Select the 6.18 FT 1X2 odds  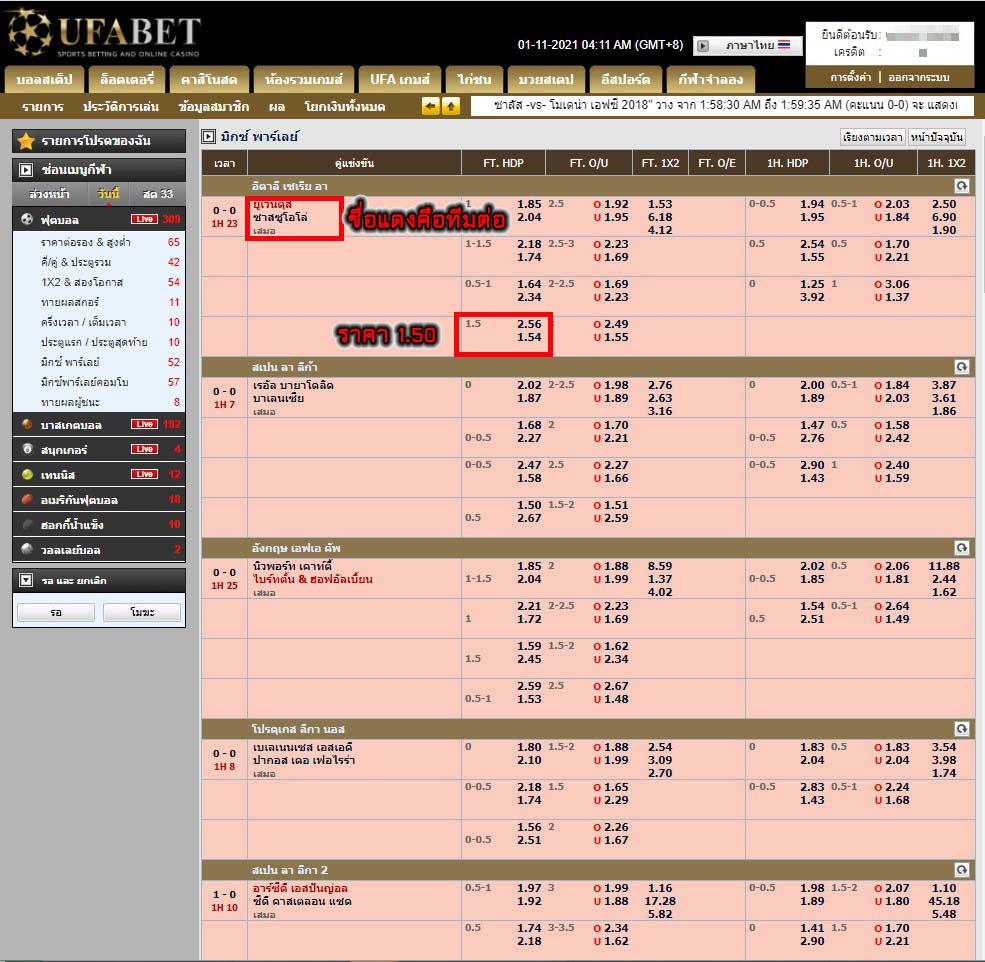(x=660, y=217)
